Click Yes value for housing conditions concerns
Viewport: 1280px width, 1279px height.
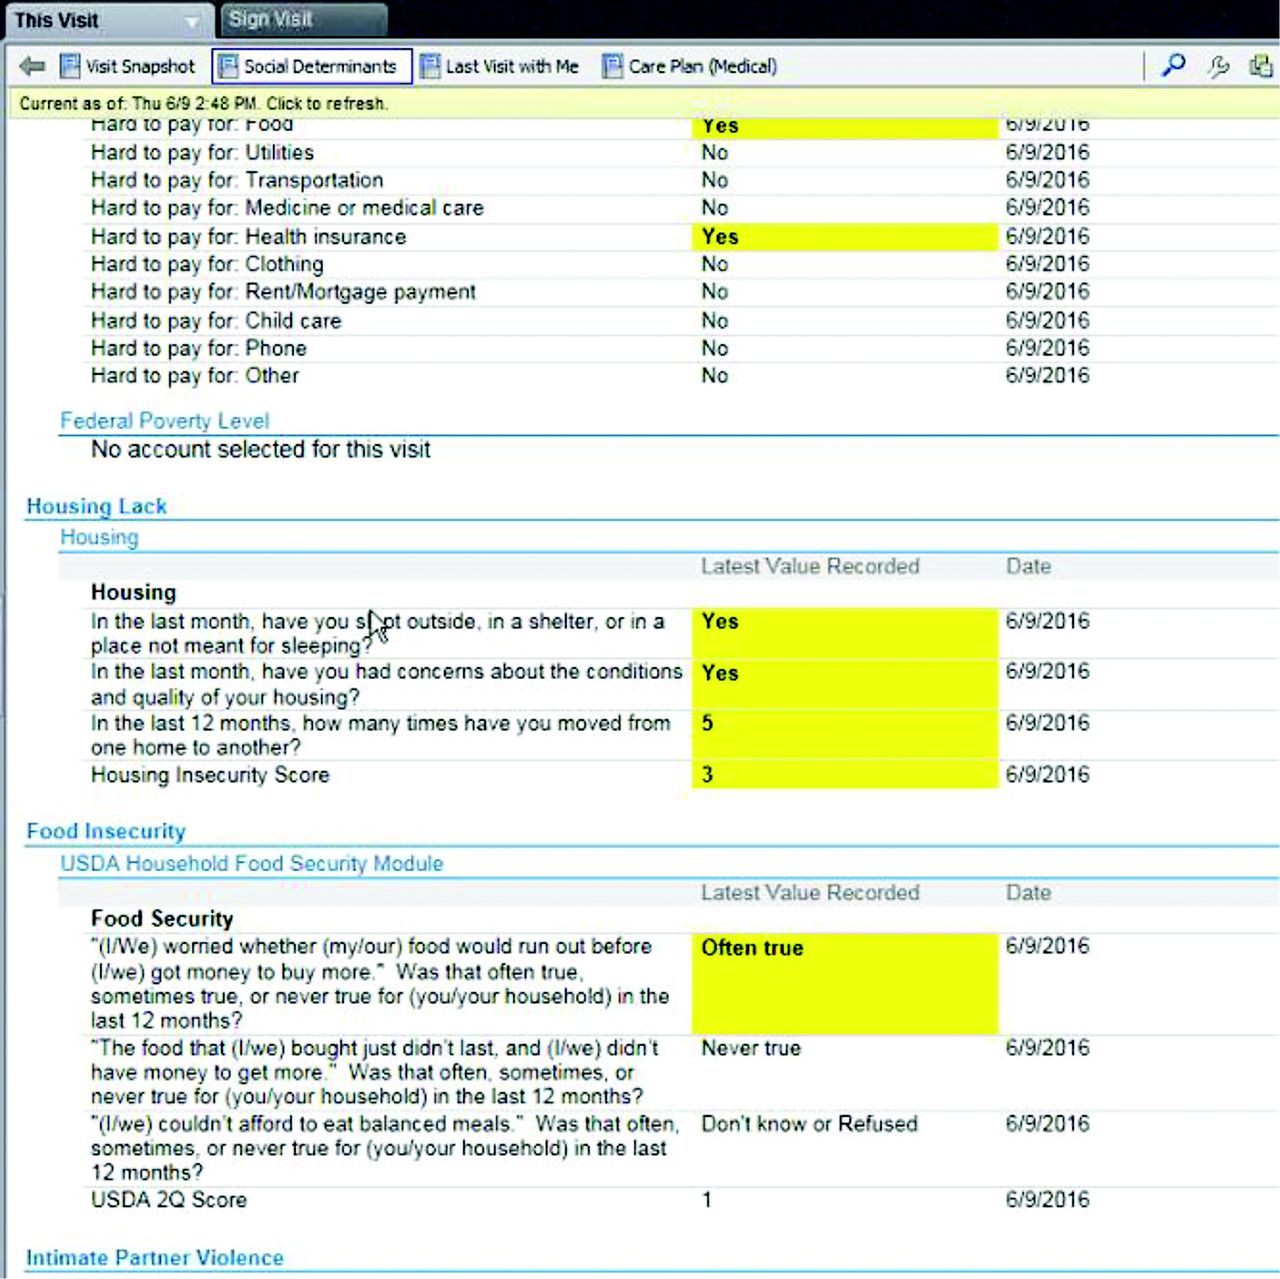click(x=844, y=684)
